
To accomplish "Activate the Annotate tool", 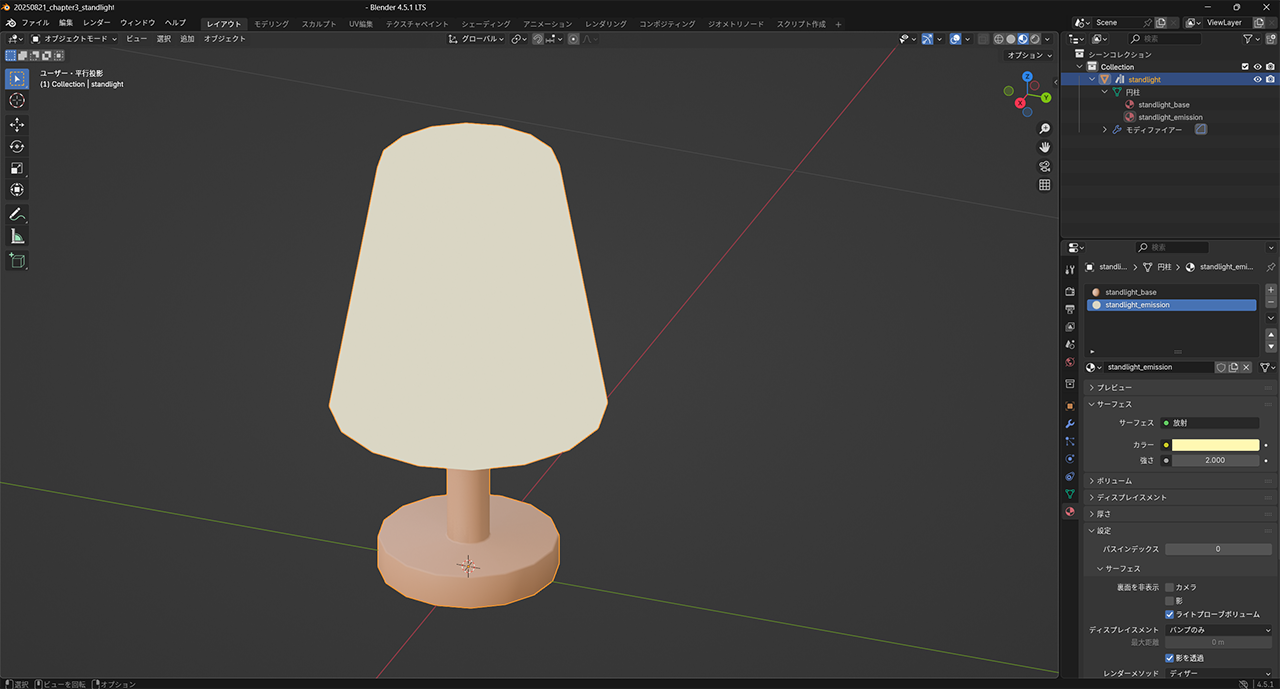I will point(17,214).
